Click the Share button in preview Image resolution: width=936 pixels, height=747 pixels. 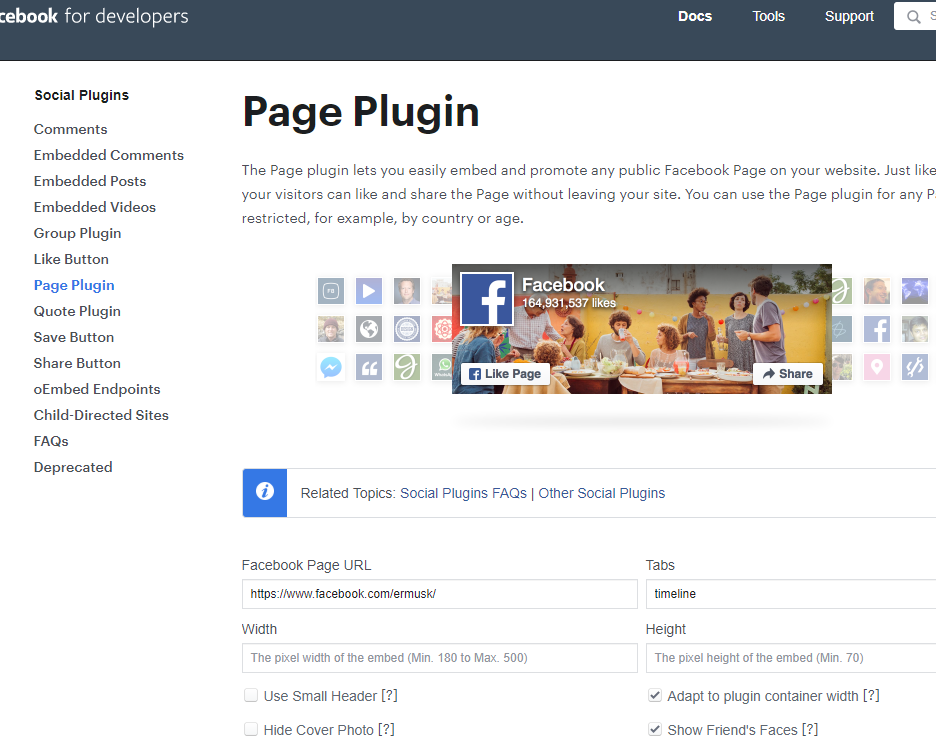(x=788, y=373)
